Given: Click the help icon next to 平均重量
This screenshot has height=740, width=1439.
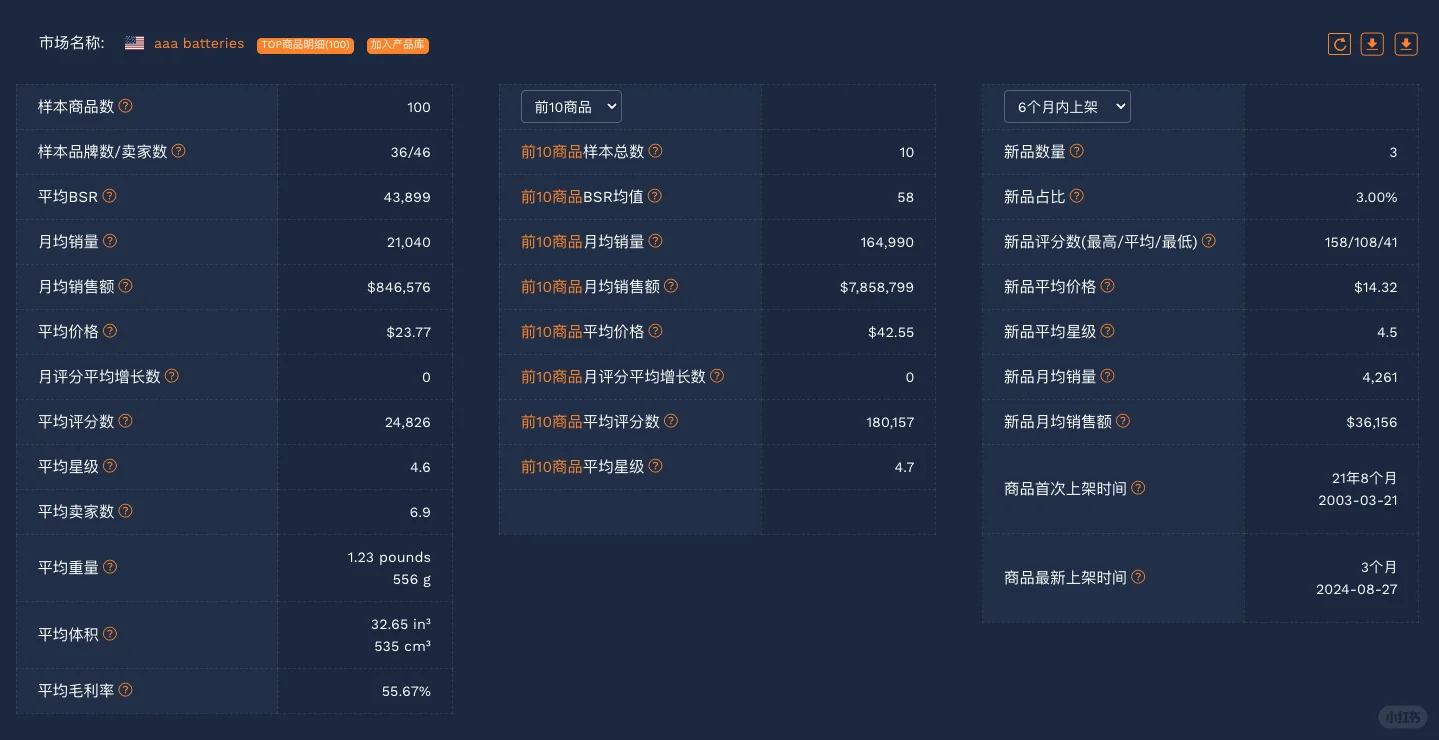Looking at the screenshot, I should pos(110,567).
